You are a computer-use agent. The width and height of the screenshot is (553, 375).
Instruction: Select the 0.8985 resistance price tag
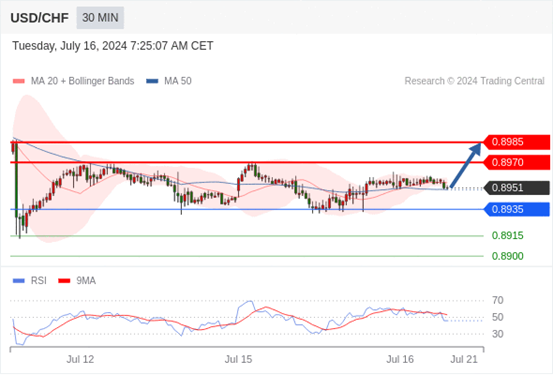click(x=516, y=142)
